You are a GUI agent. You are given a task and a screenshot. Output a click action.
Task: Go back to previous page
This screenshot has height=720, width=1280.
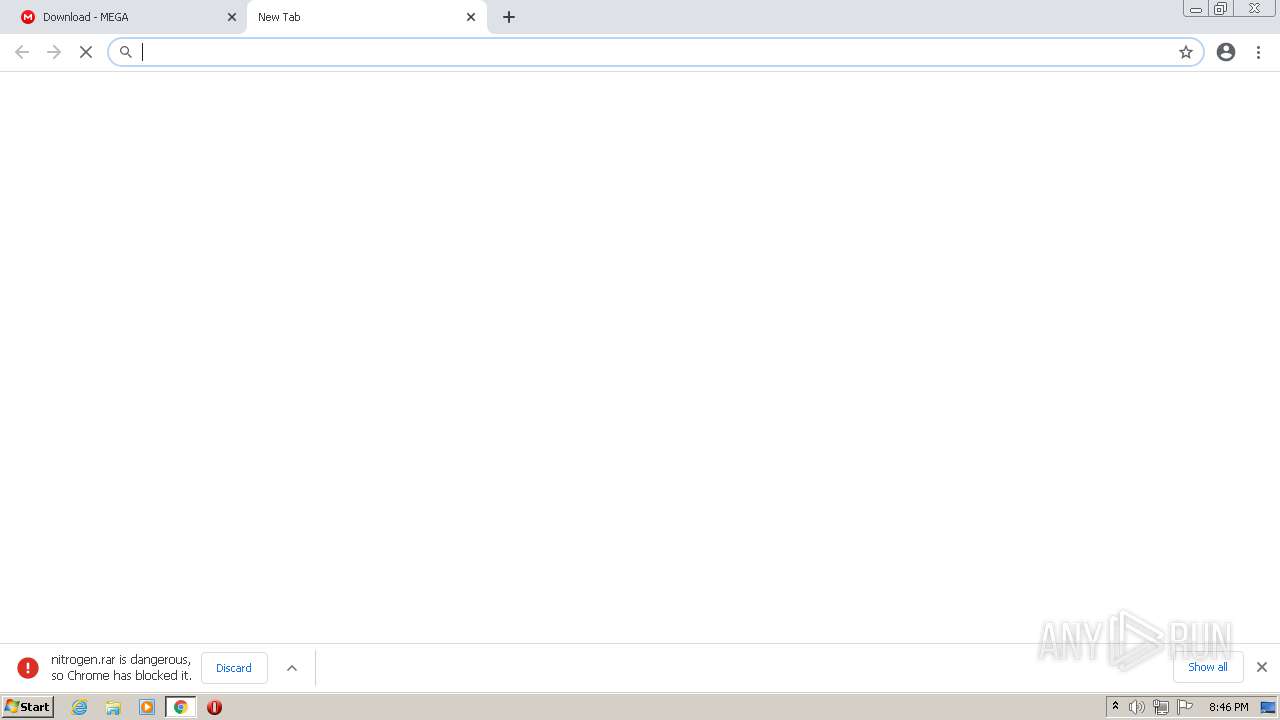(x=22, y=52)
